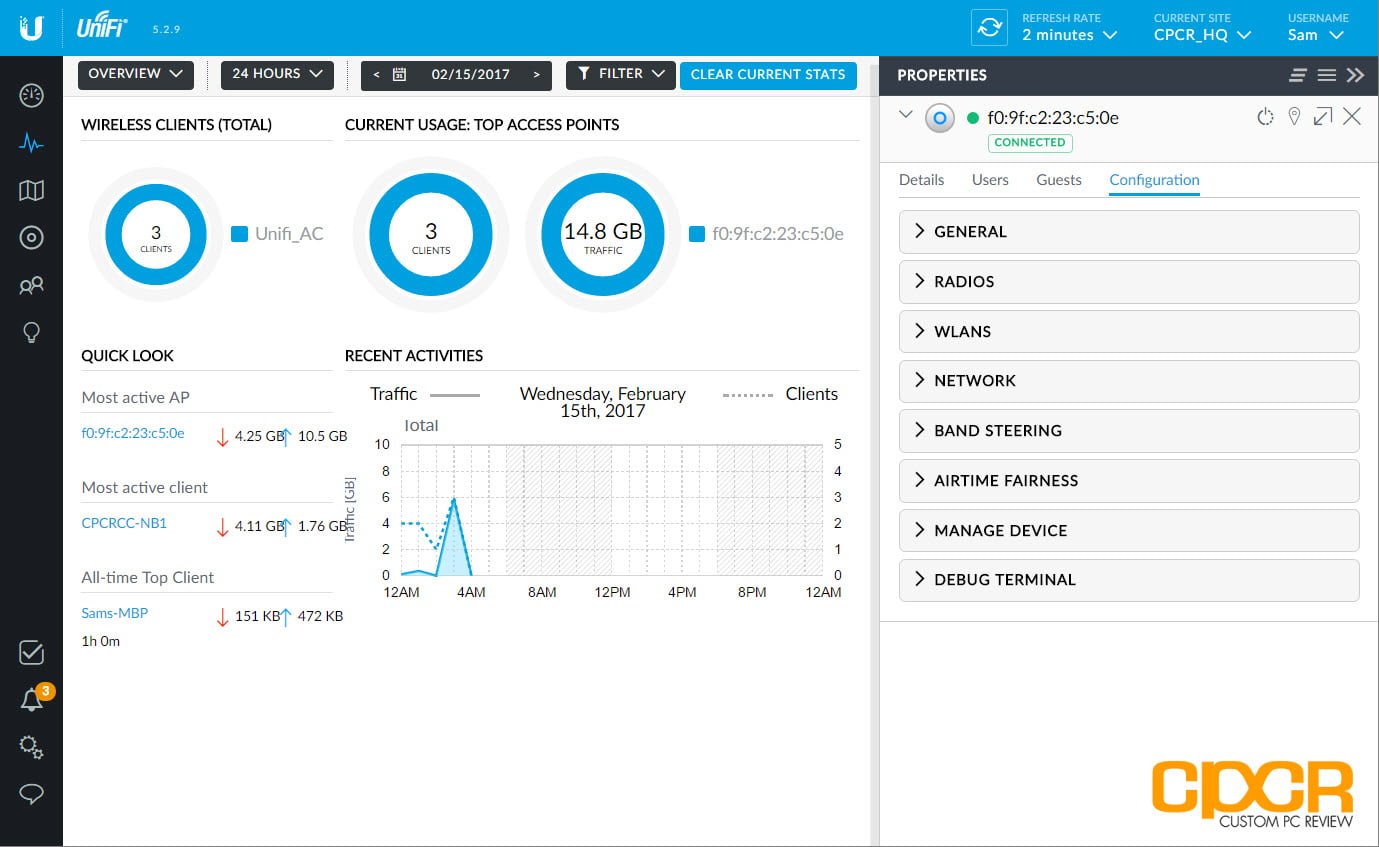Toggle the Traffic line legend
Viewport: 1379px width, 847px height.
coord(424,394)
